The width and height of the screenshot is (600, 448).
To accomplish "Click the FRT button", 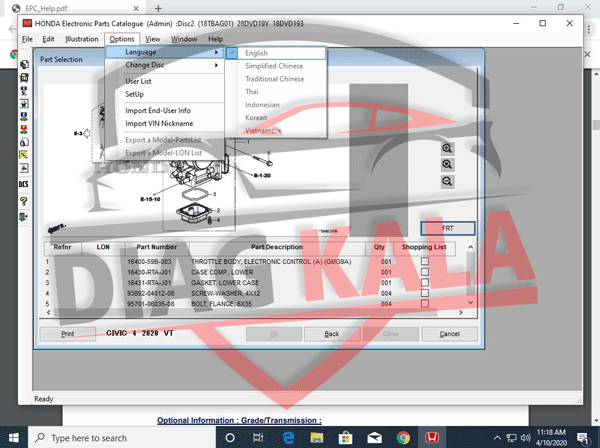I will (x=448, y=228).
